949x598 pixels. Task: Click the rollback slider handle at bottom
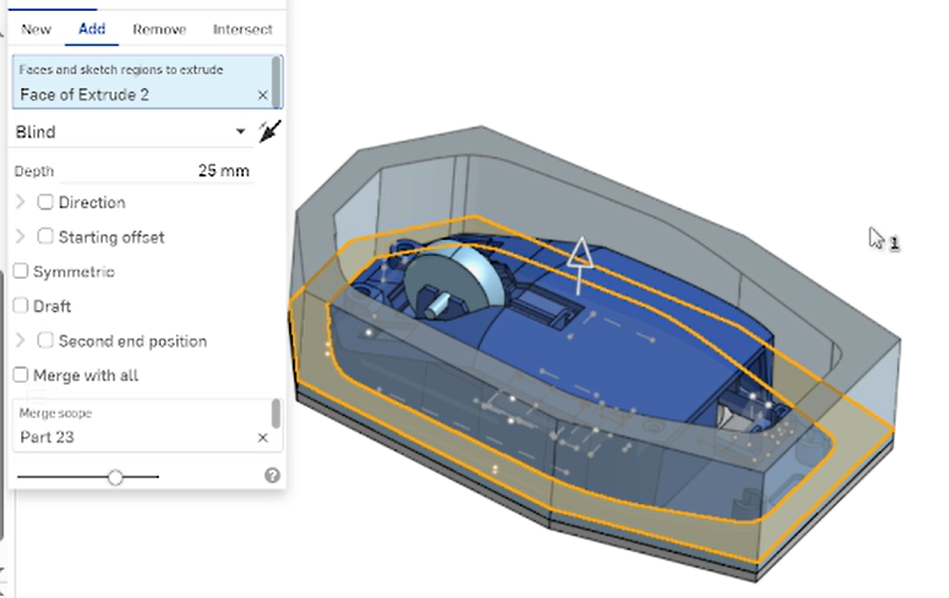pos(115,478)
